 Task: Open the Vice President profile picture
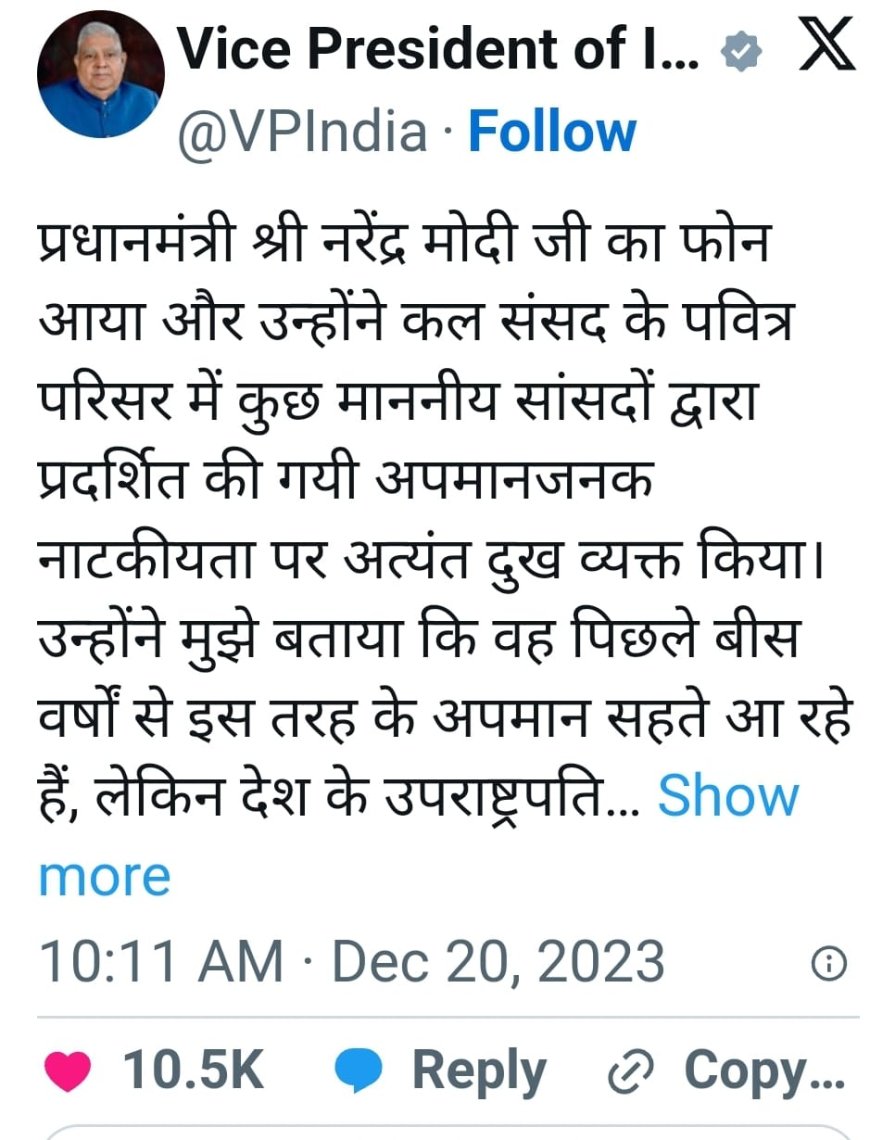point(101,74)
